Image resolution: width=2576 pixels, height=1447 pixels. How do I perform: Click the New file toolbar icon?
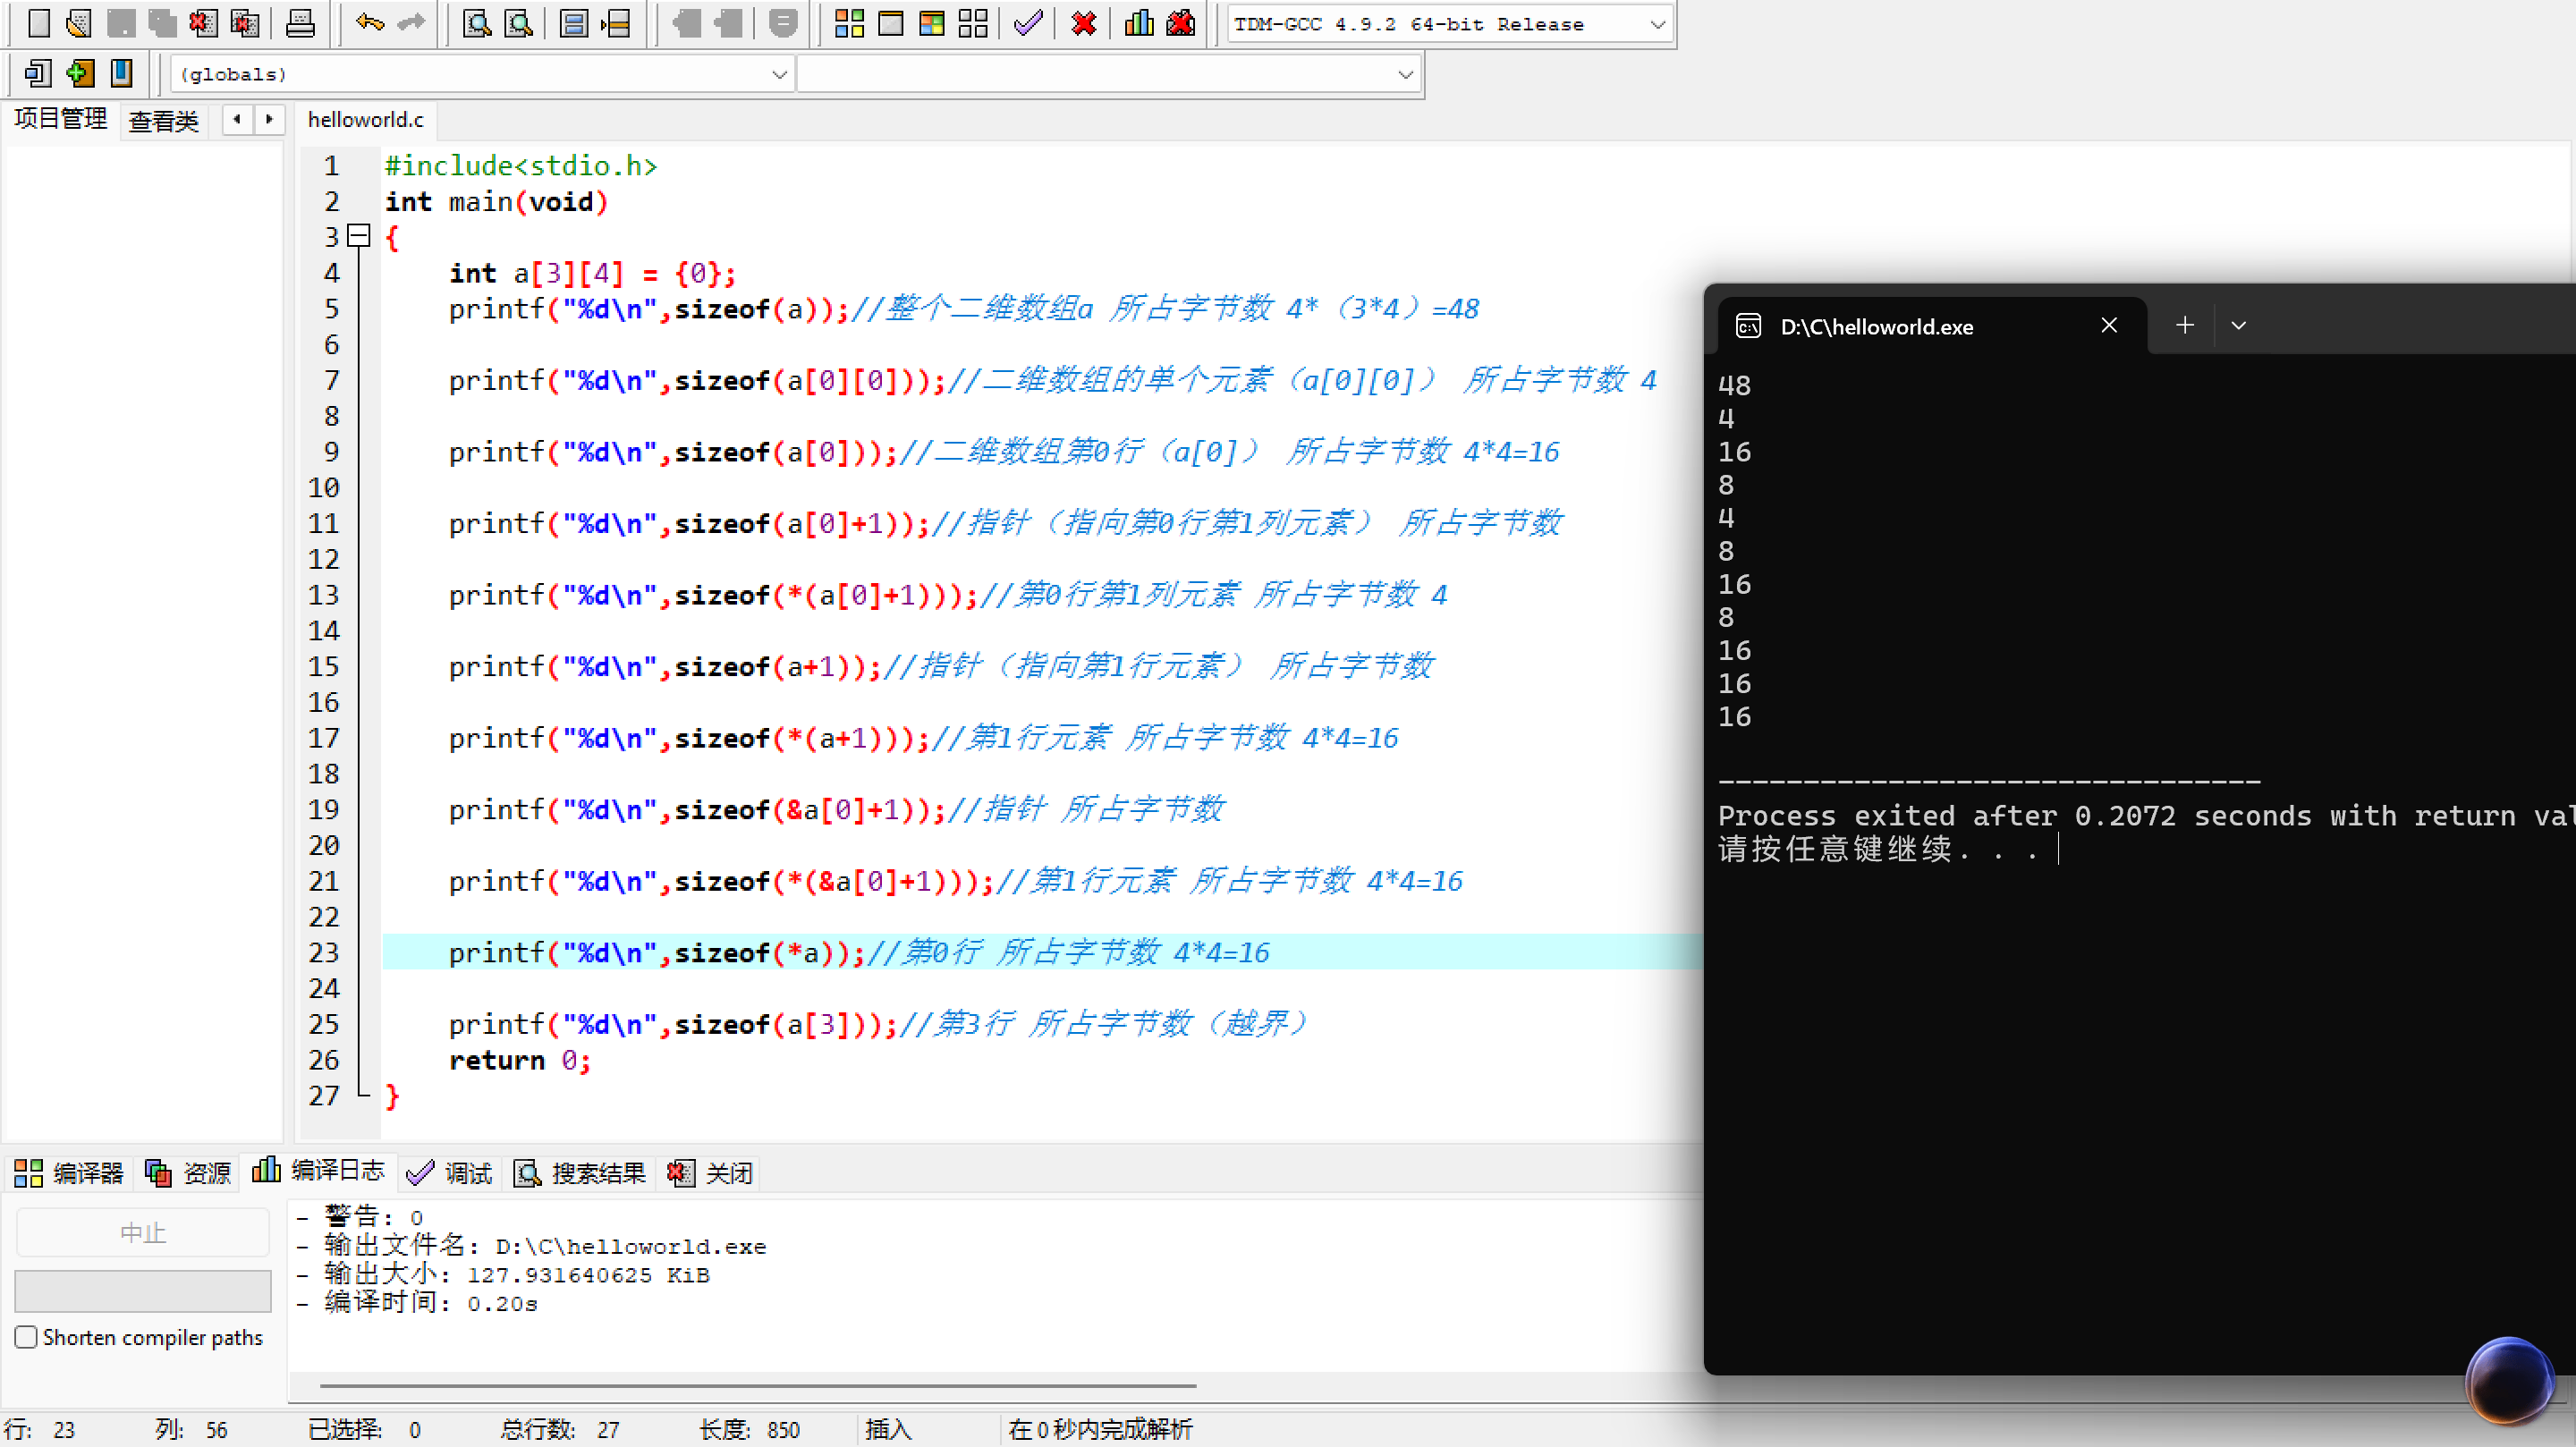point(38,23)
